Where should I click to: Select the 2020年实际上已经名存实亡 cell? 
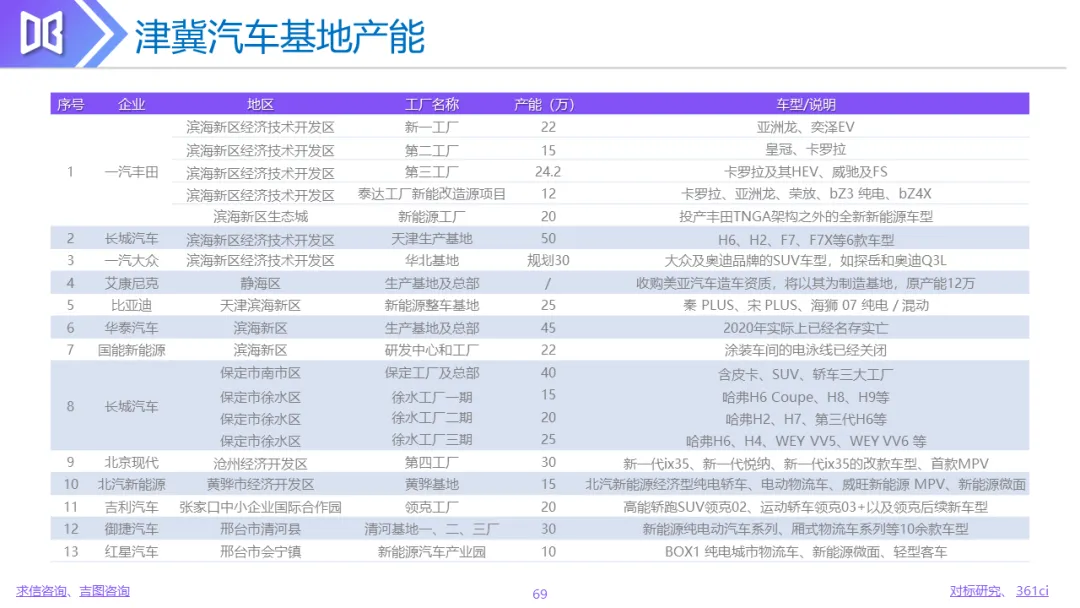(805, 328)
